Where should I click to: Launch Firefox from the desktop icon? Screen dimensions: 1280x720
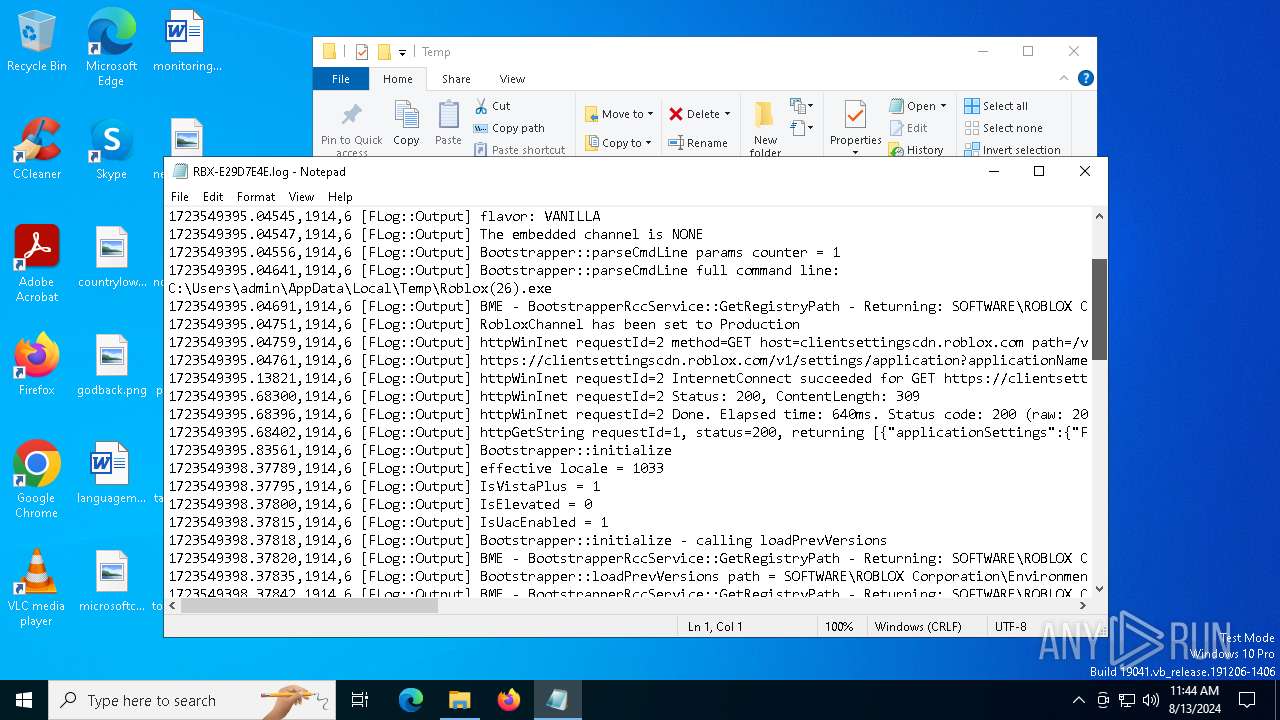coord(37,365)
